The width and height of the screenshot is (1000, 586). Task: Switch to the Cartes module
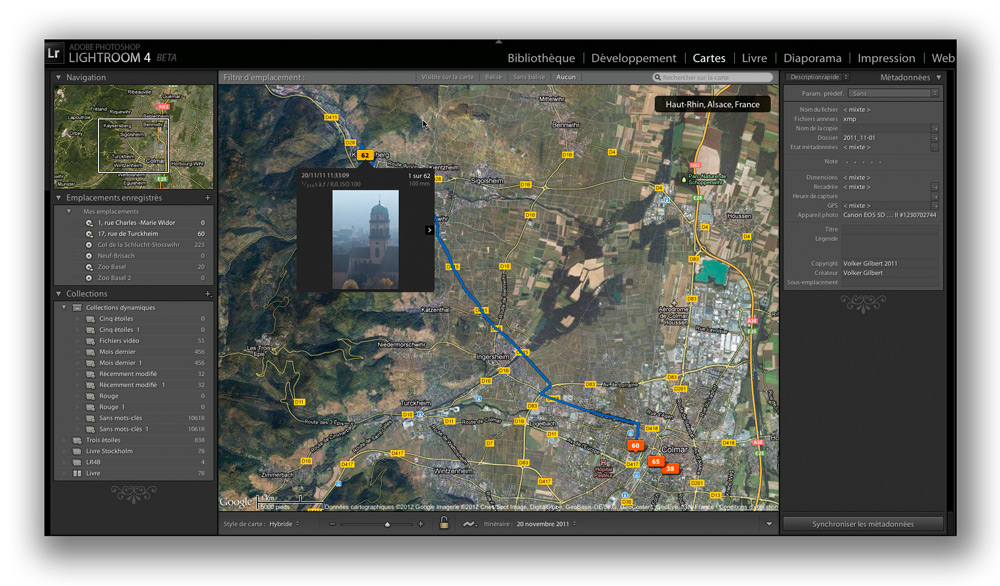point(709,58)
